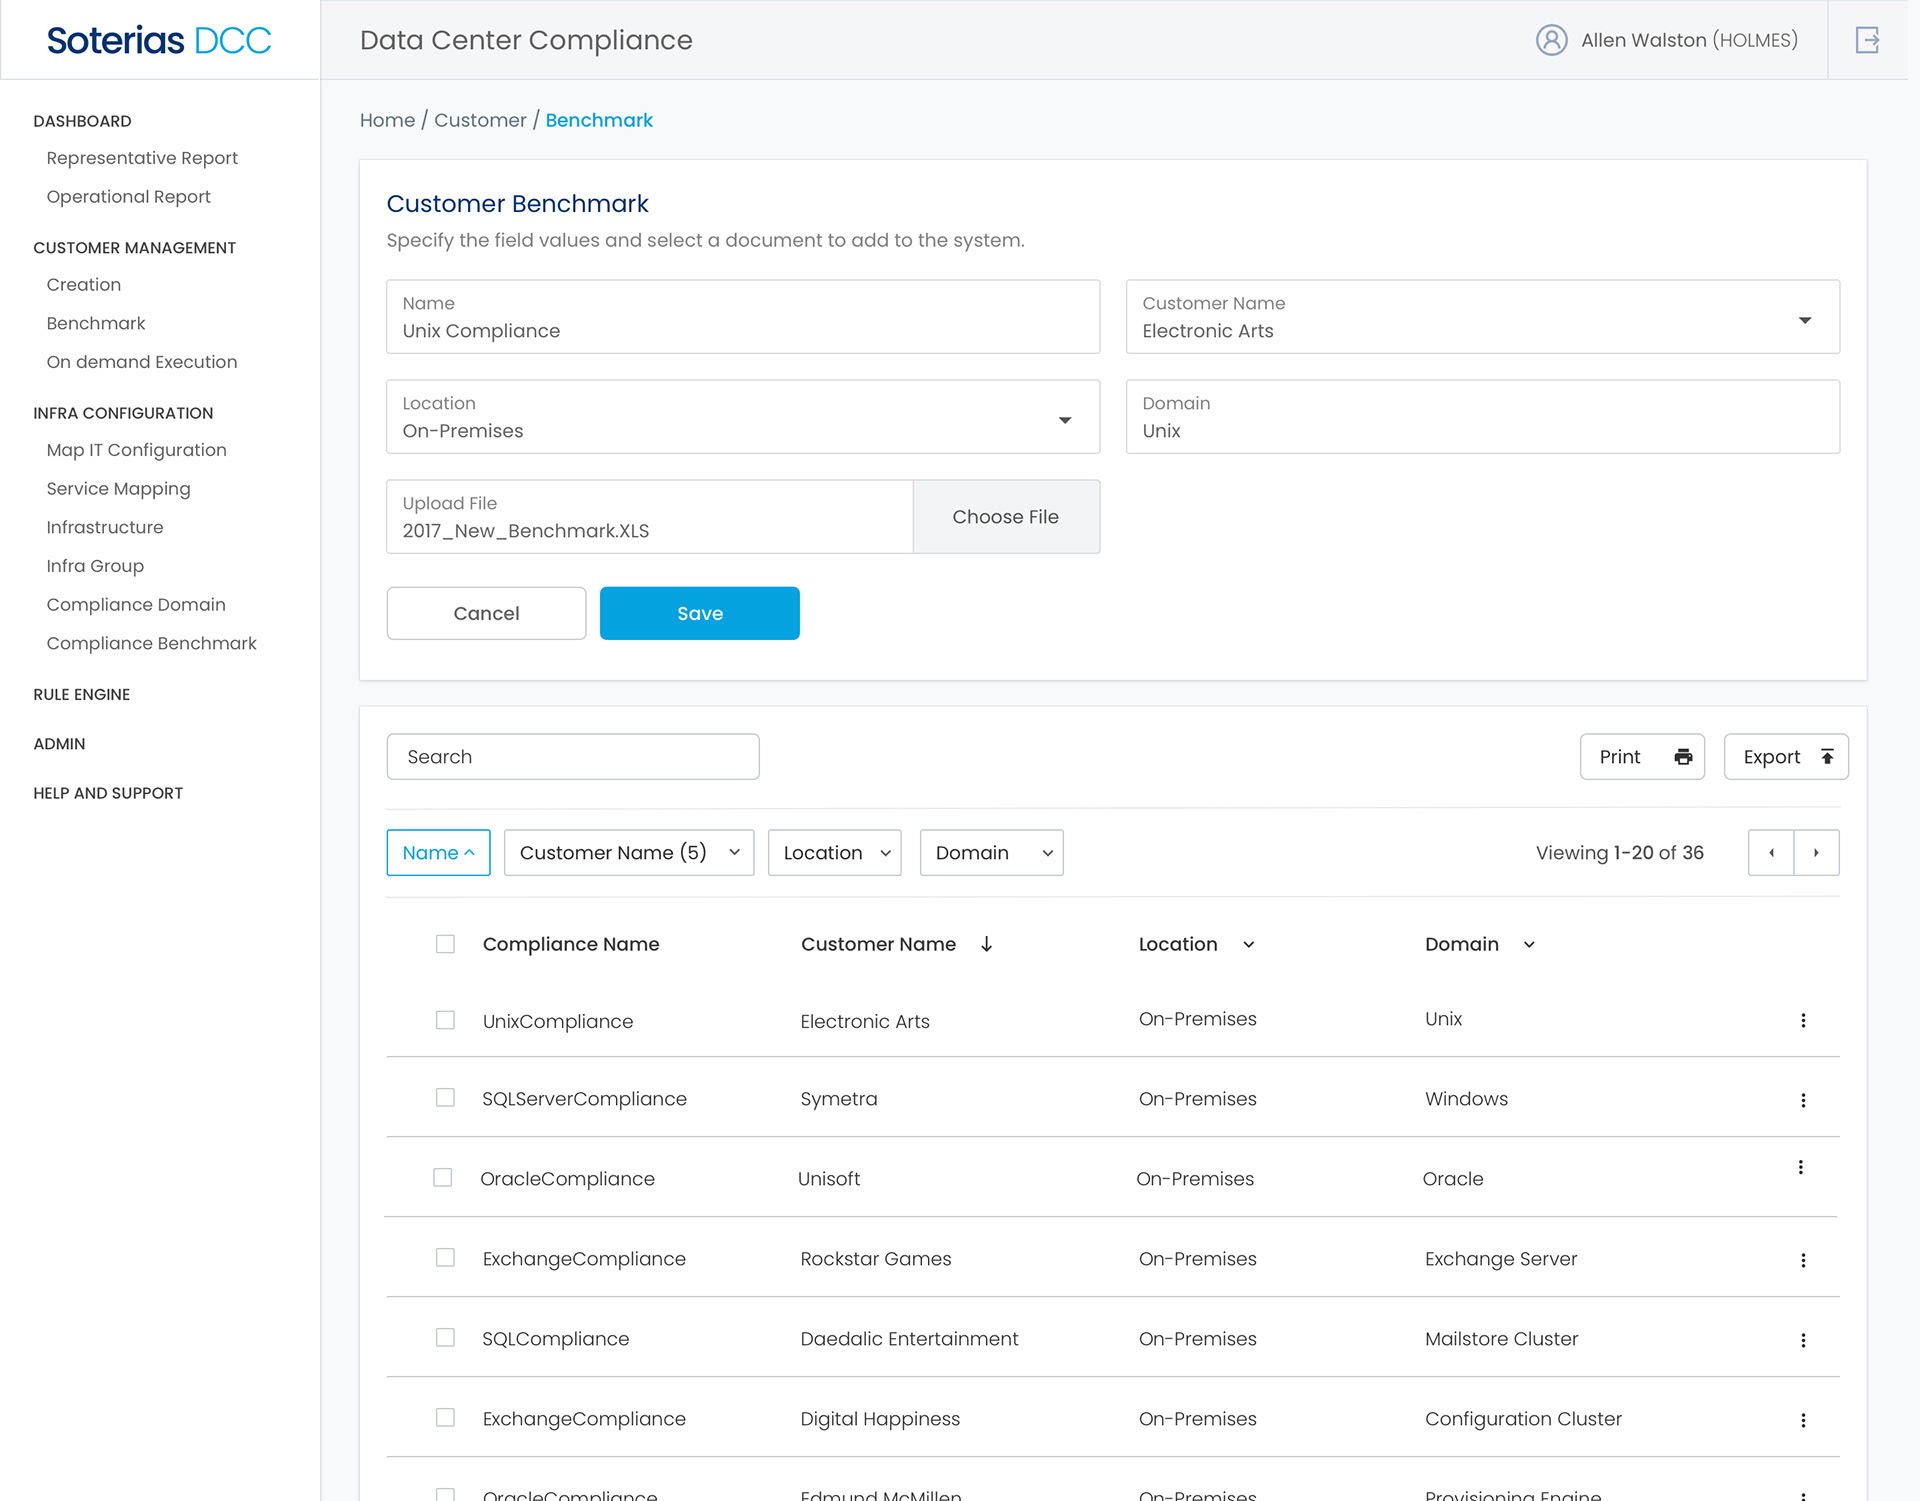Click the logout icon in header
Image resolution: width=1920 pixels, height=1501 pixels.
tap(1867, 40)
